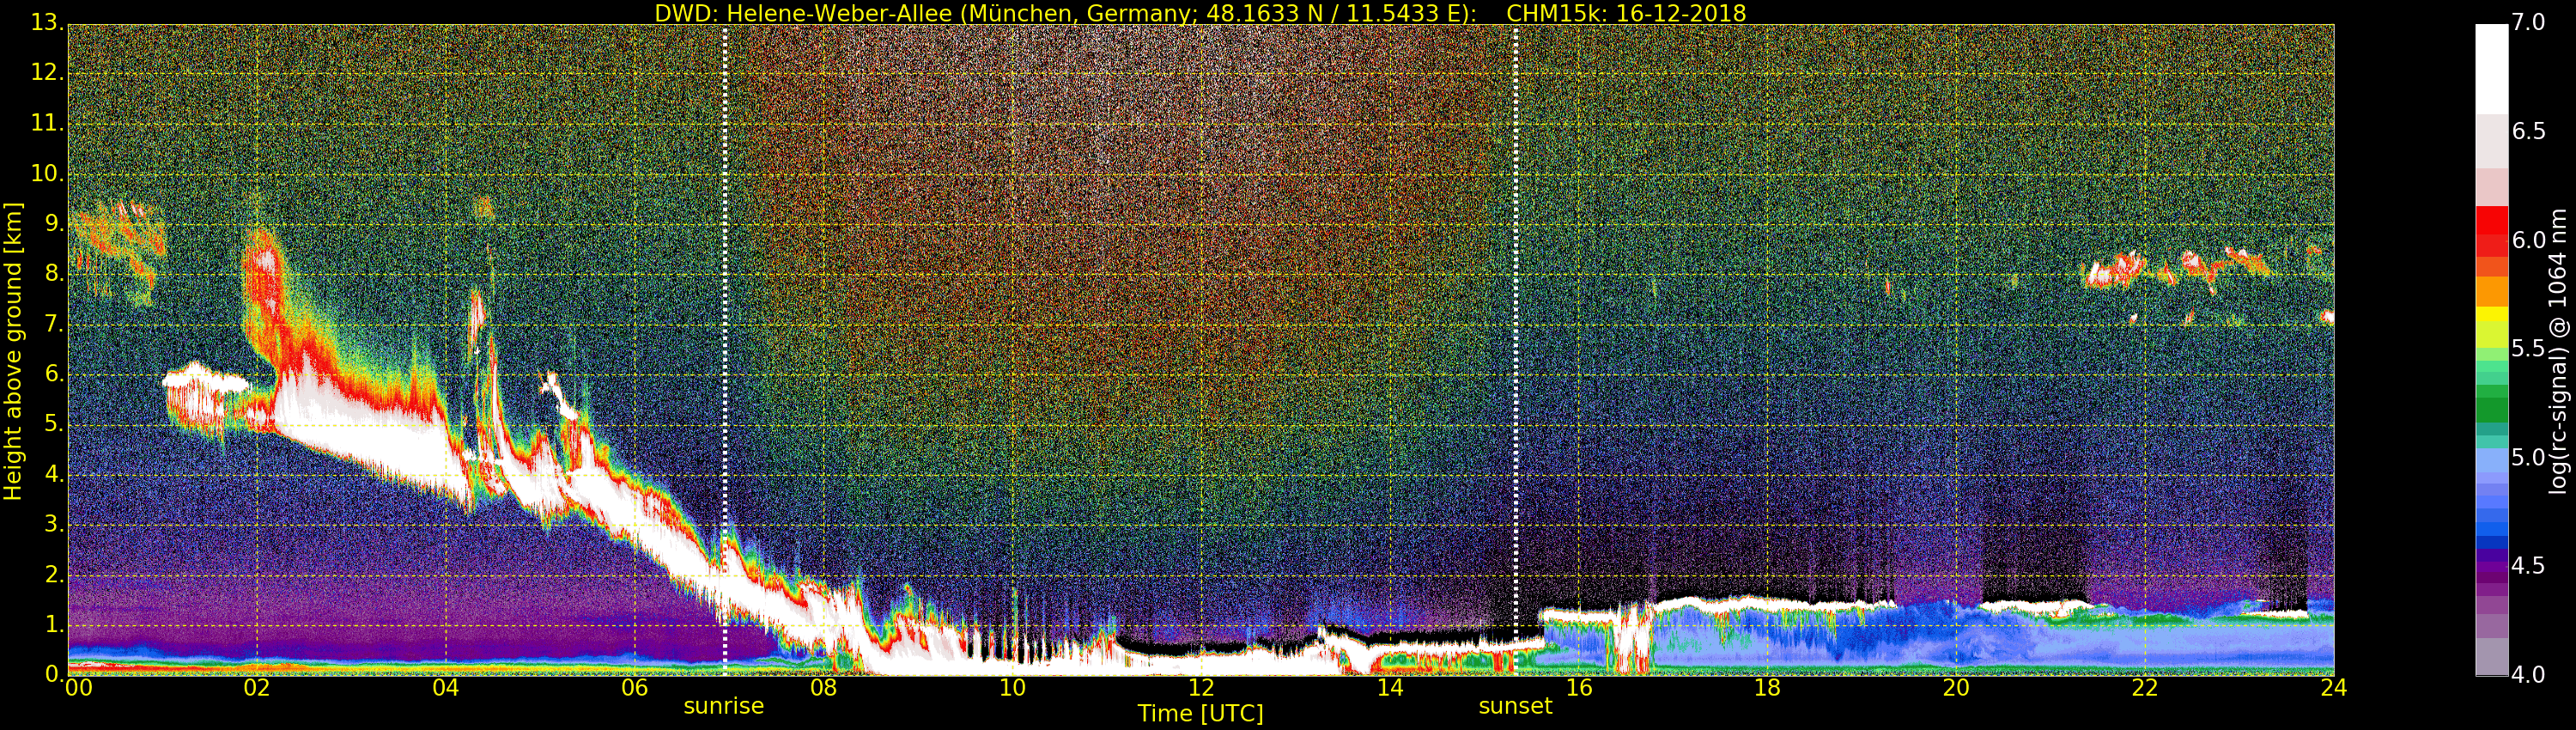Viewport: 2576px width, 730px height.
Task: Click the colorbar value '6.0'
Action: coord(2529,240)
